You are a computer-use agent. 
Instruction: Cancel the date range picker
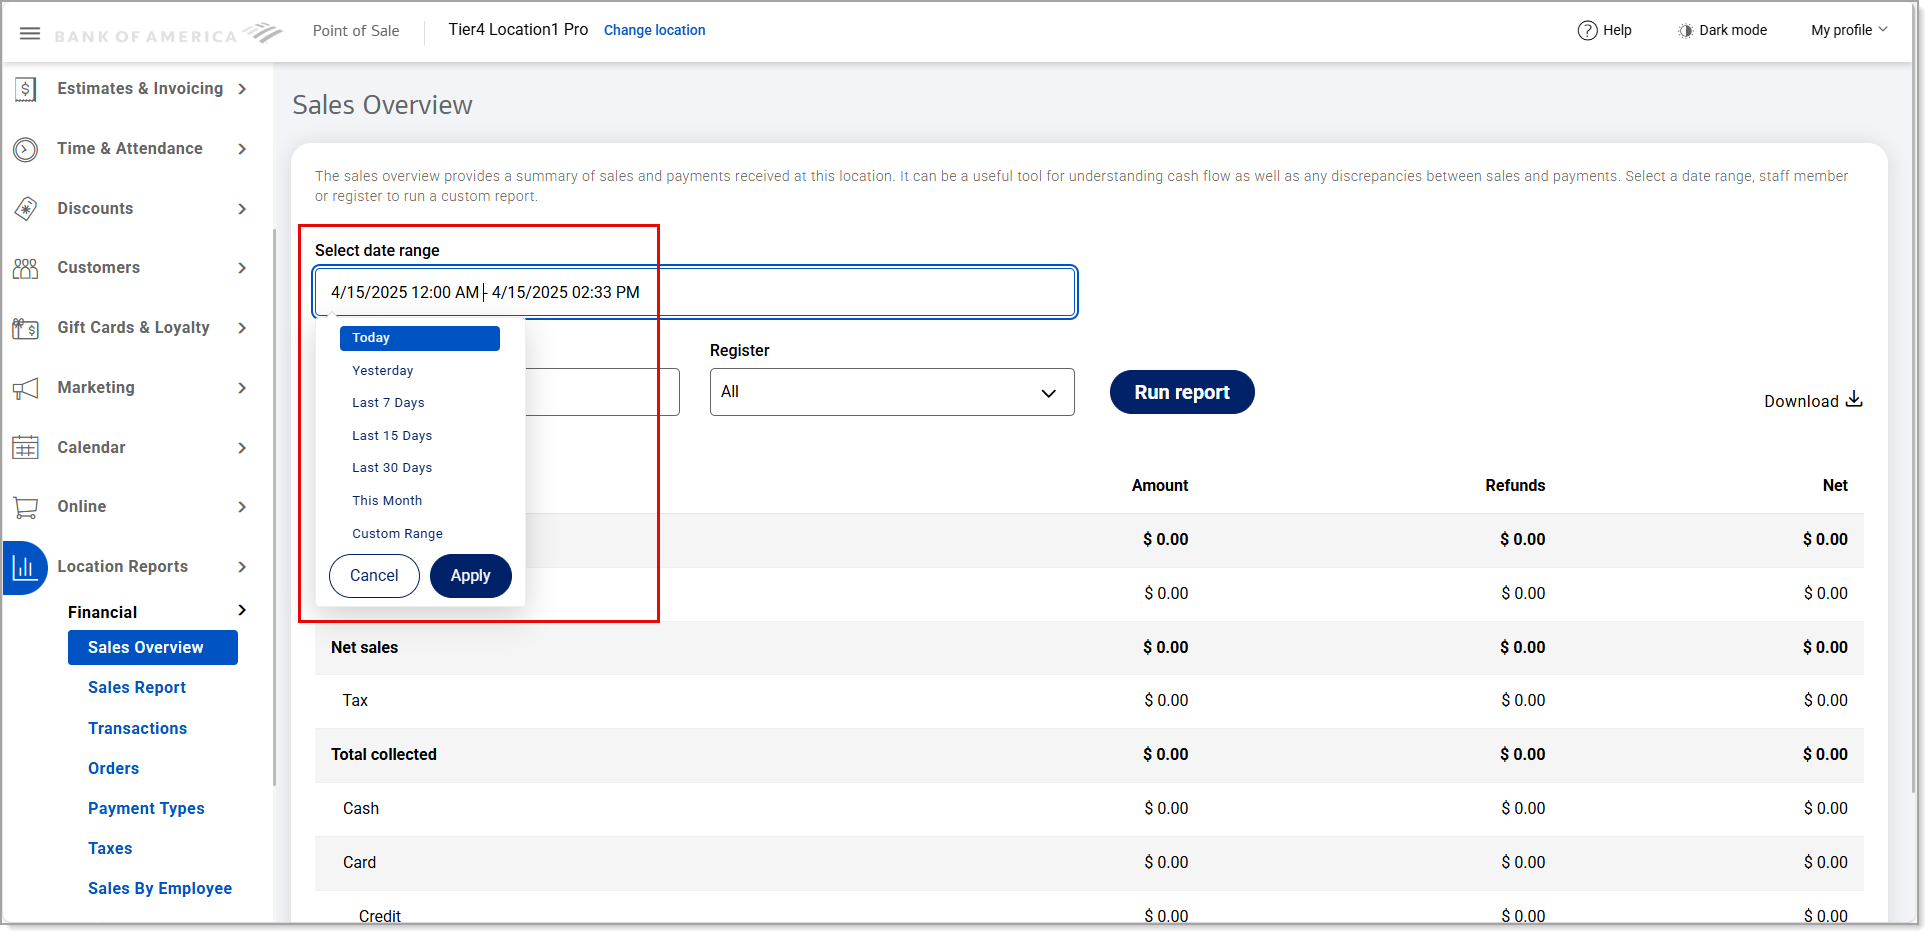374,576
